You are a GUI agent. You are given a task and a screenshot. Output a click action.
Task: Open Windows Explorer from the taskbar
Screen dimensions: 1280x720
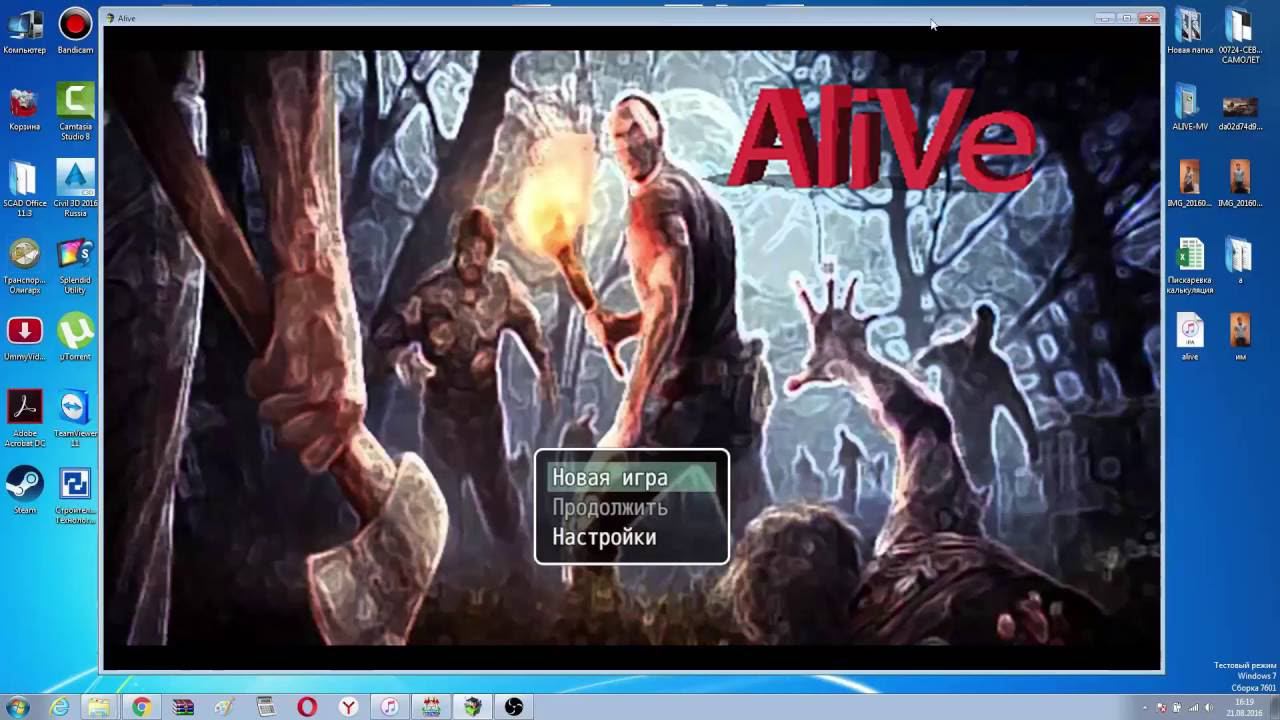tap(100, 707)
